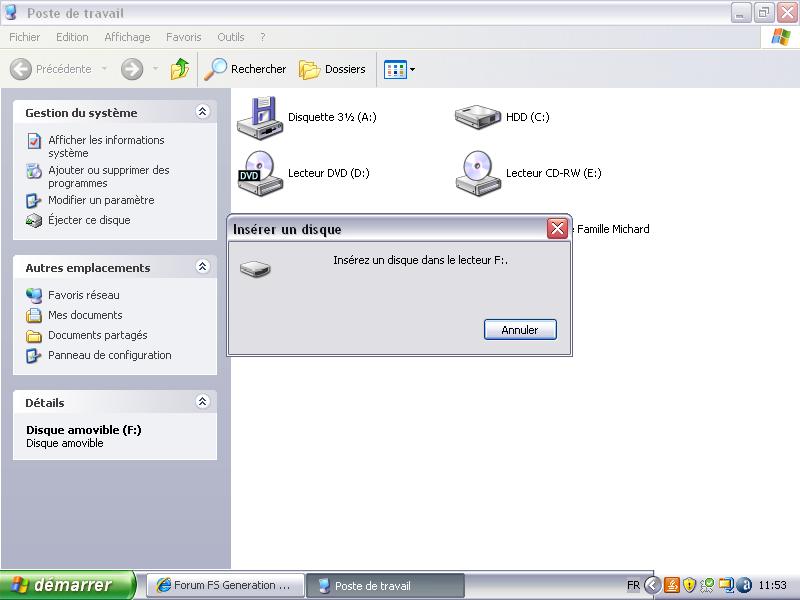Click the Favoris réseau icon
This screenshot has height=600, width=800.
(x=34, y=295)
